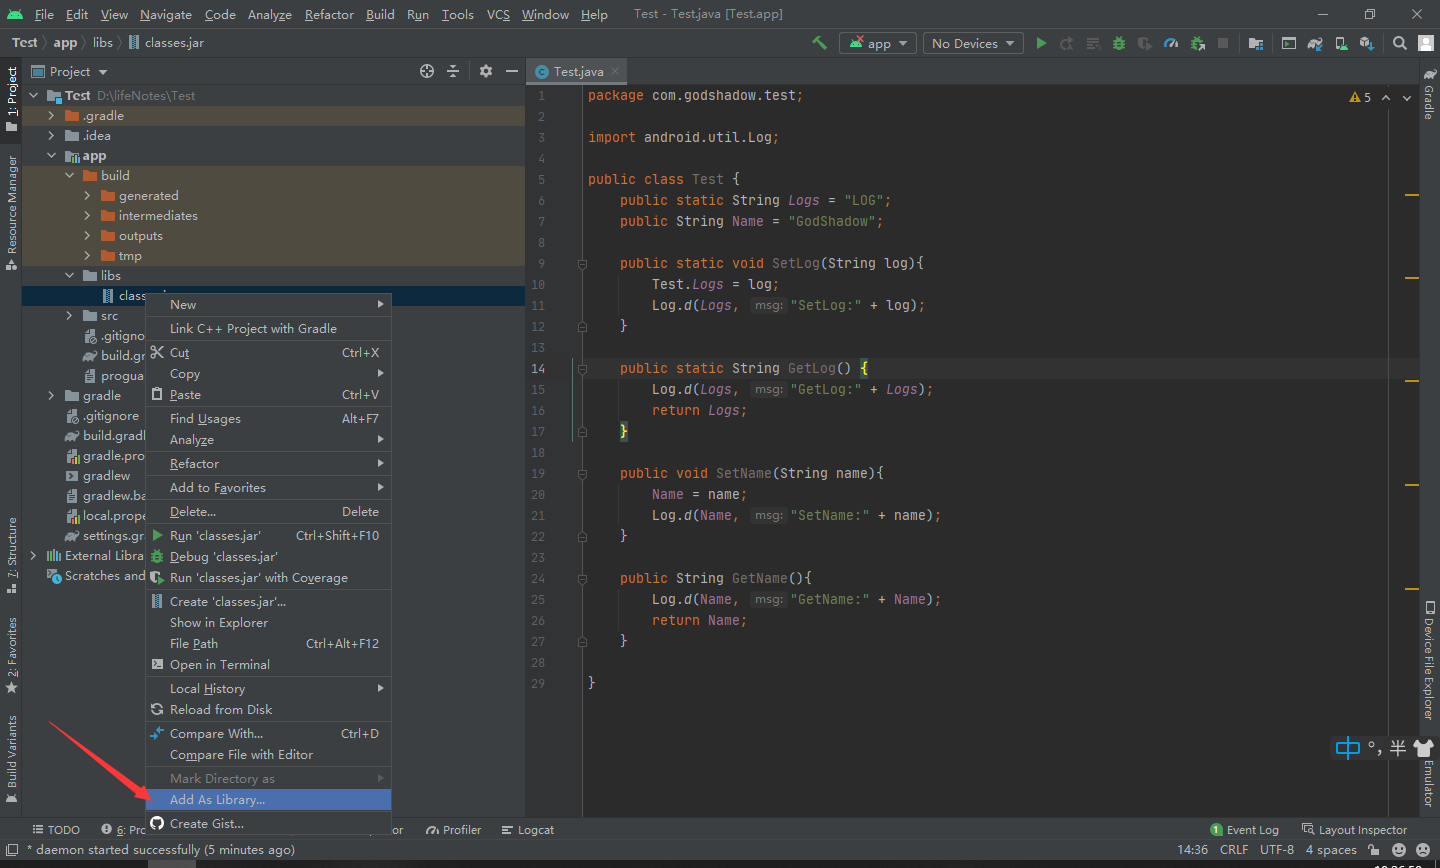1440x868 pixels.
Task: Open the Refactor menu in menu bar
Action: point(329,14)
